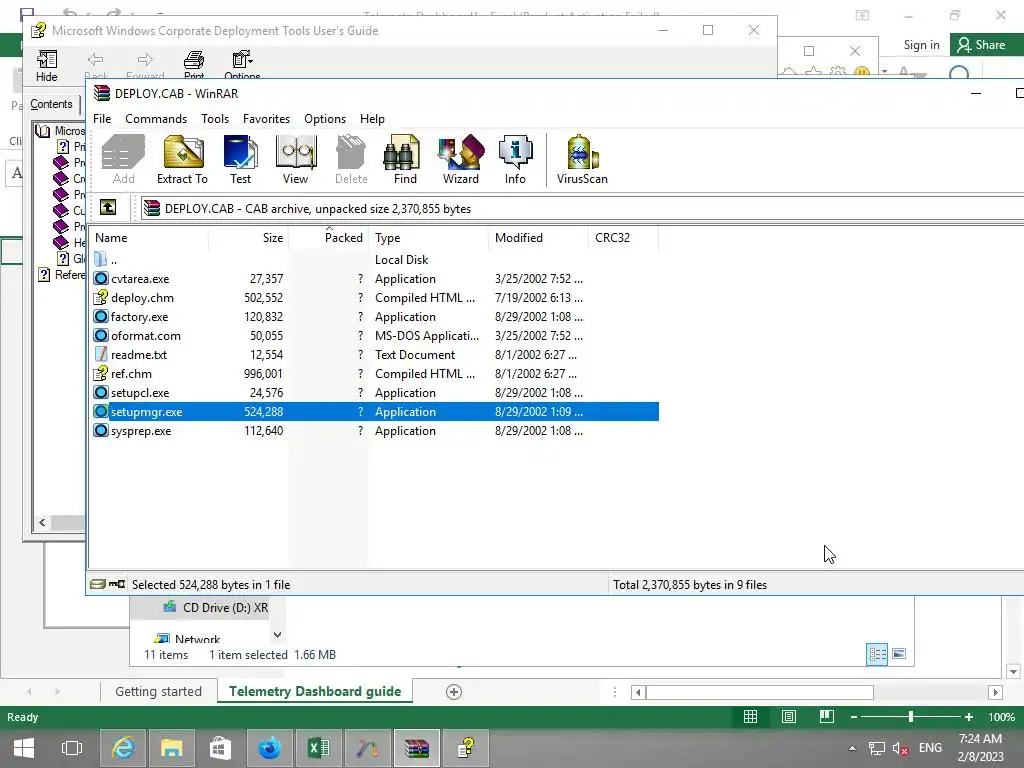
Task: Switch to Normal view in Excel status bar
Action: (x=750, y=717)
